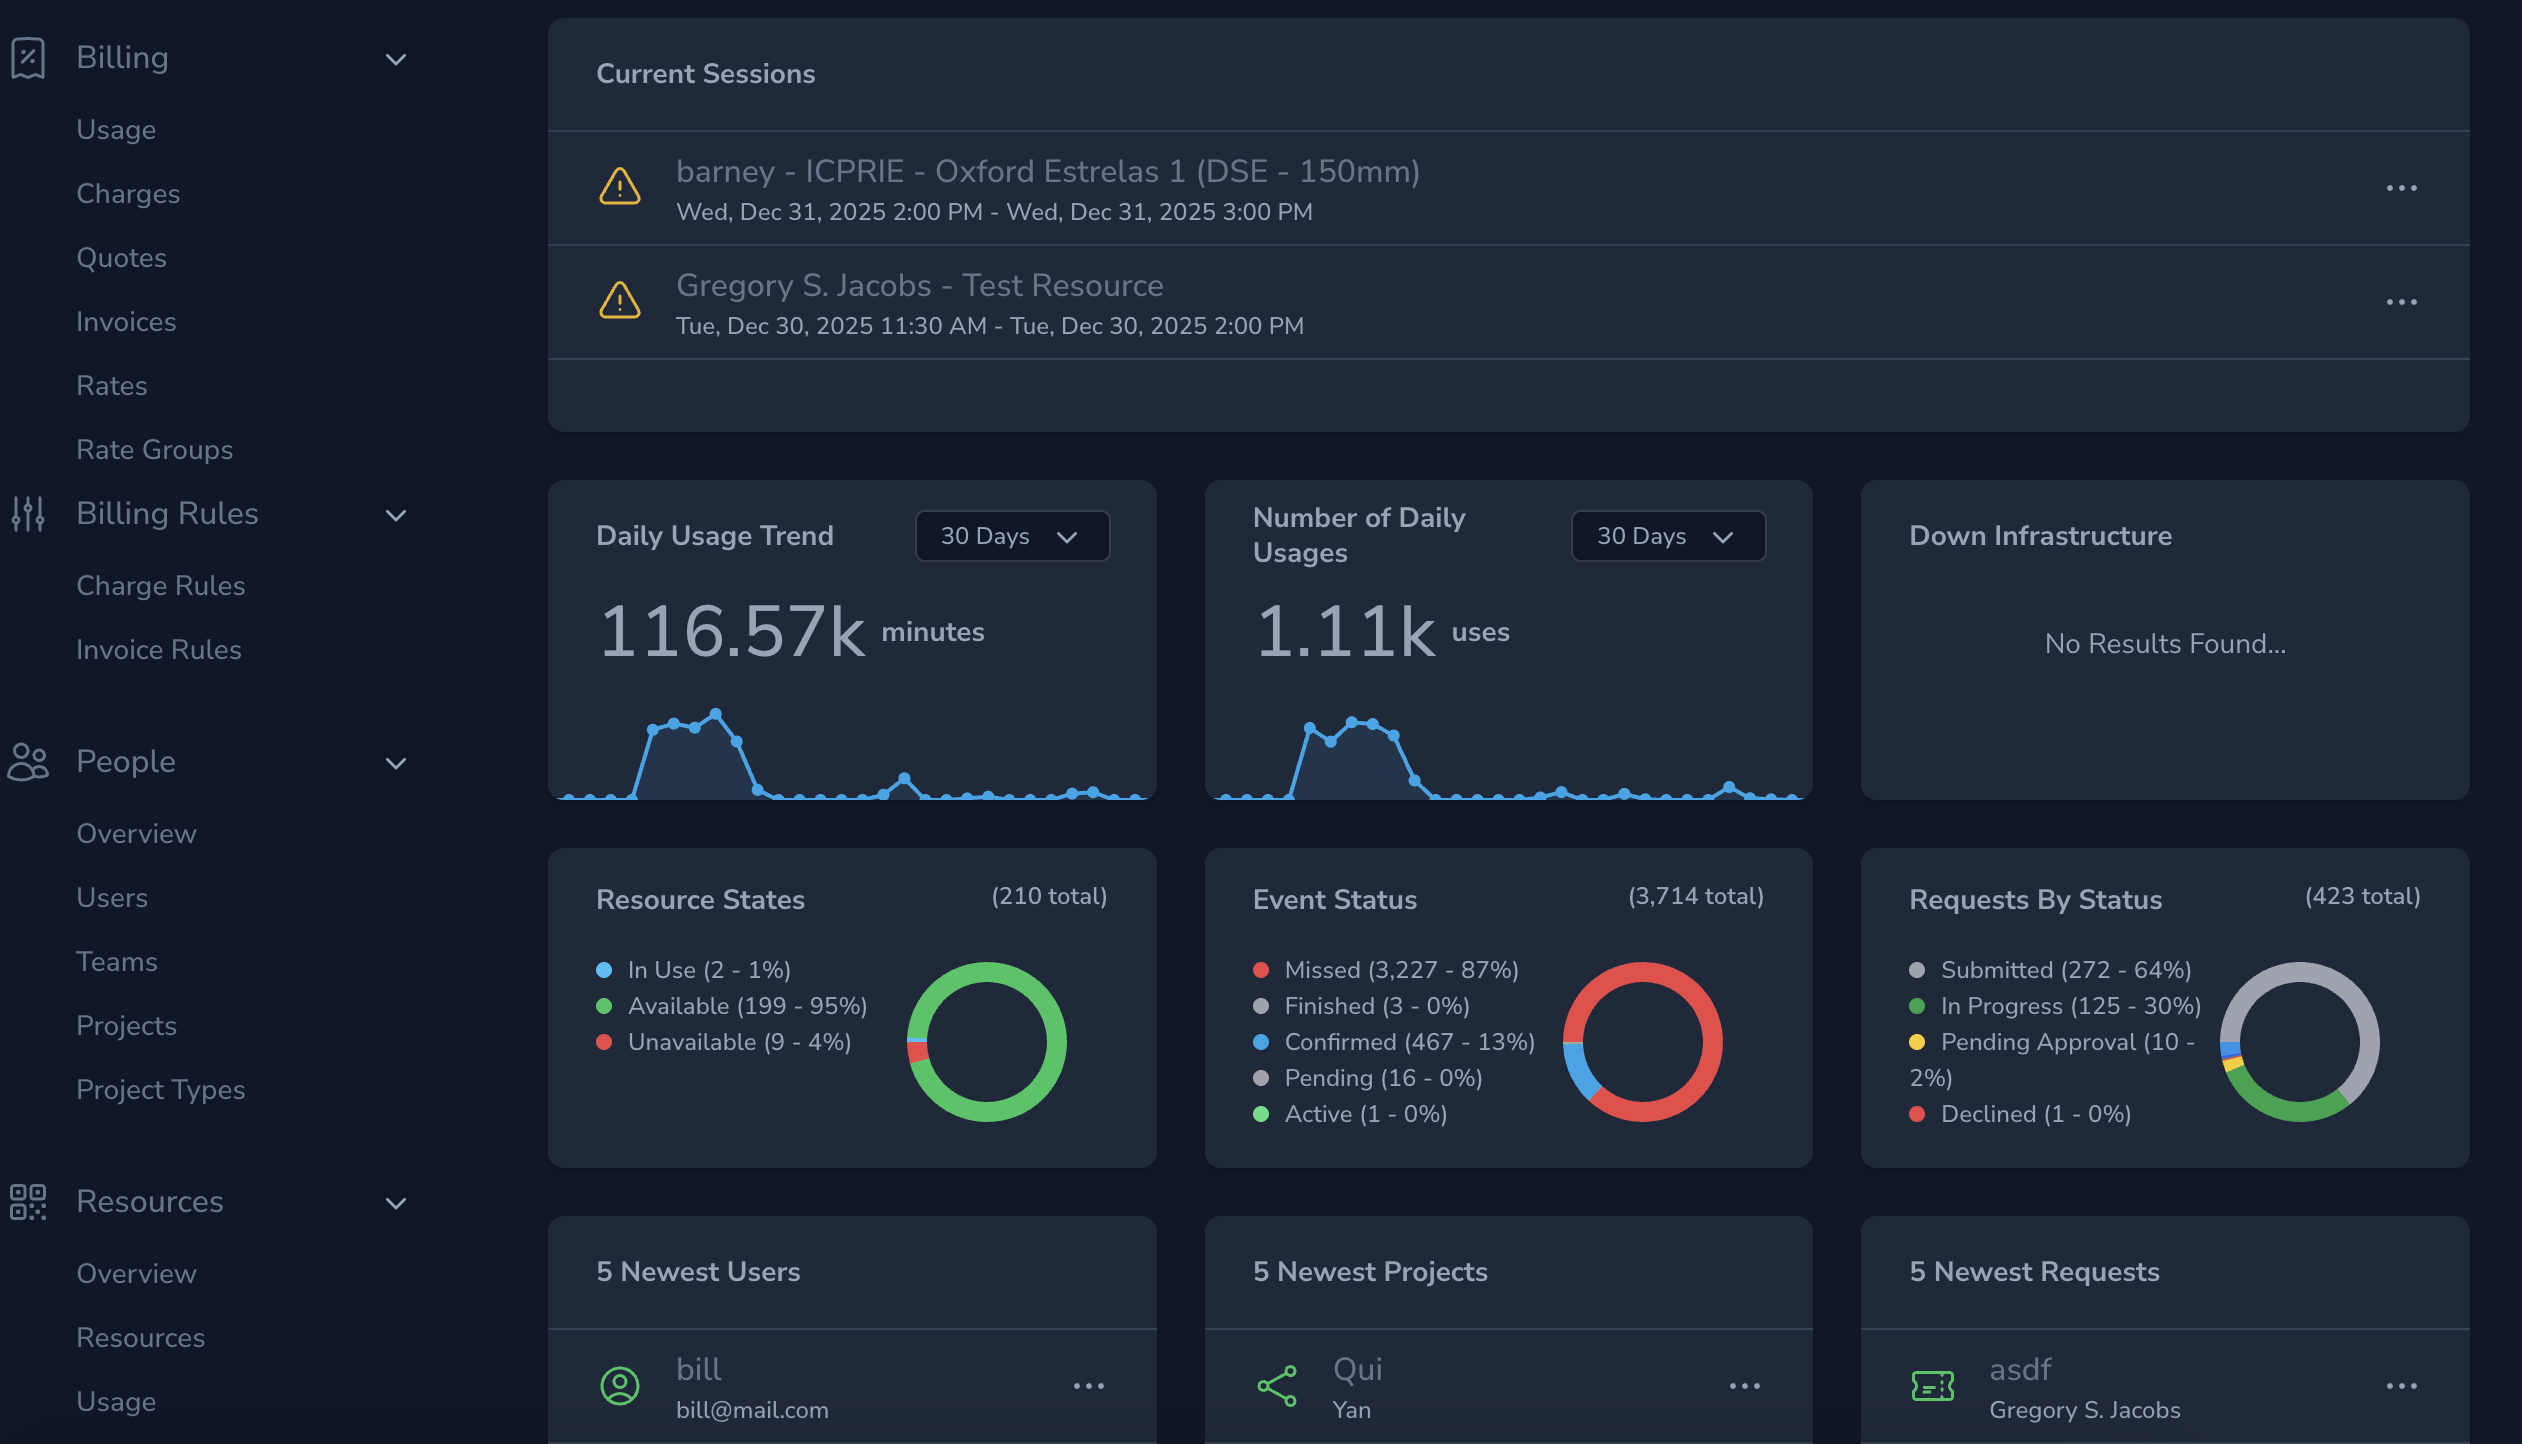This screenshot has width=2522, height=1444.
Task: Click the Resource States donut chart
Action: click(988, 1041)
